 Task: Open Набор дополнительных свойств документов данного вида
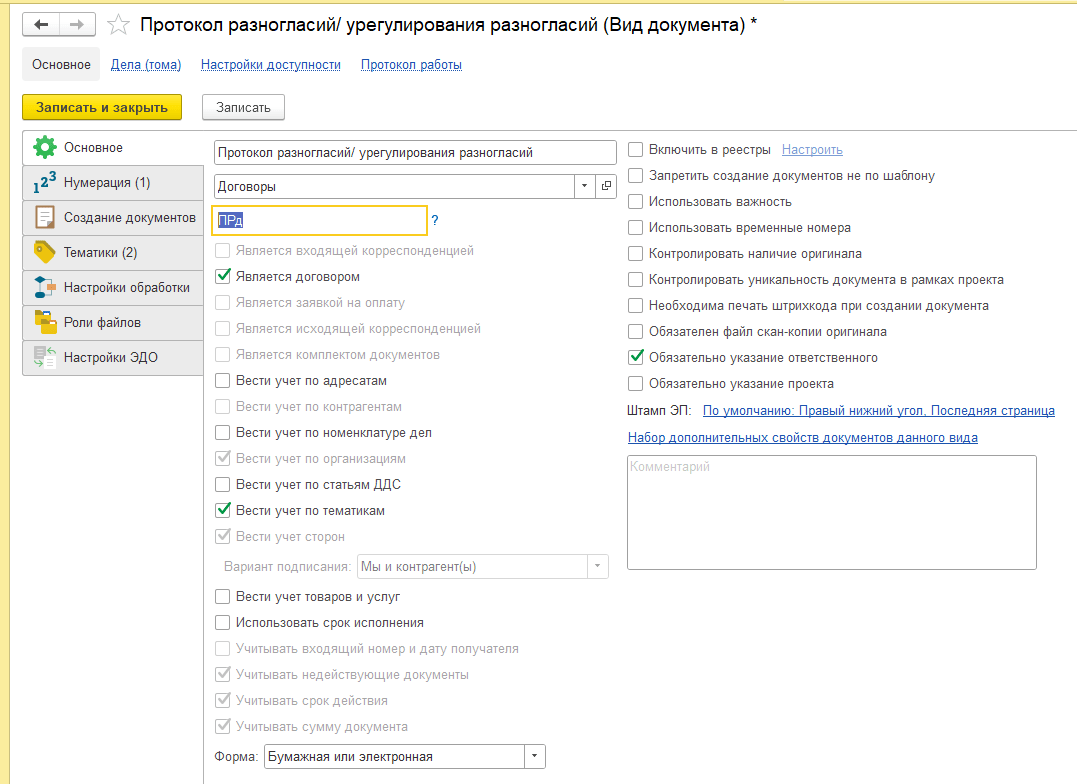tap(802, 438)
